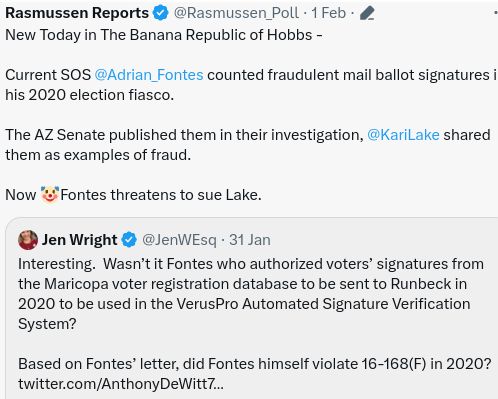The height and width of the screenshot is (399, 498).
Task: Open the 1 Feb tweet timestamp
Action: point(329,13)
